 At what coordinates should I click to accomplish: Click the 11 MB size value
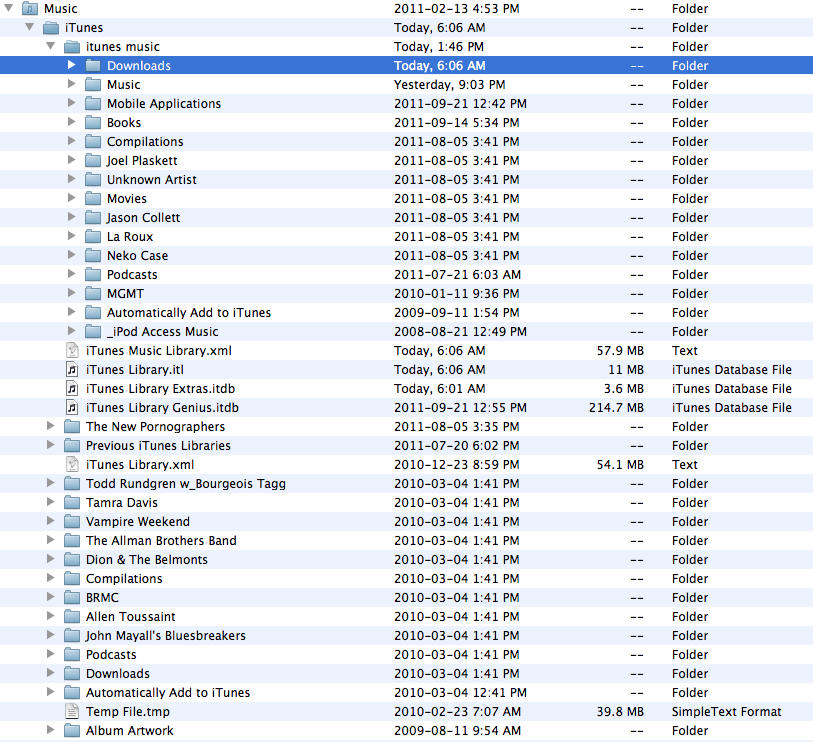pyautogui.click(x=626, y=370)
